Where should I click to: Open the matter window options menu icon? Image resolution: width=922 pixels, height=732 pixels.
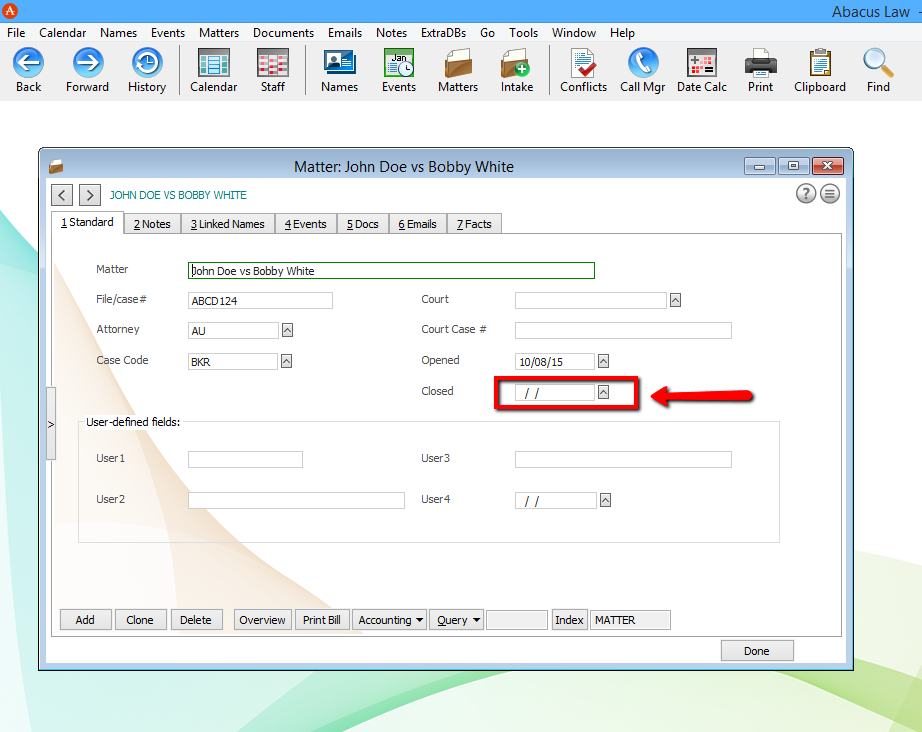click(830, 193)
